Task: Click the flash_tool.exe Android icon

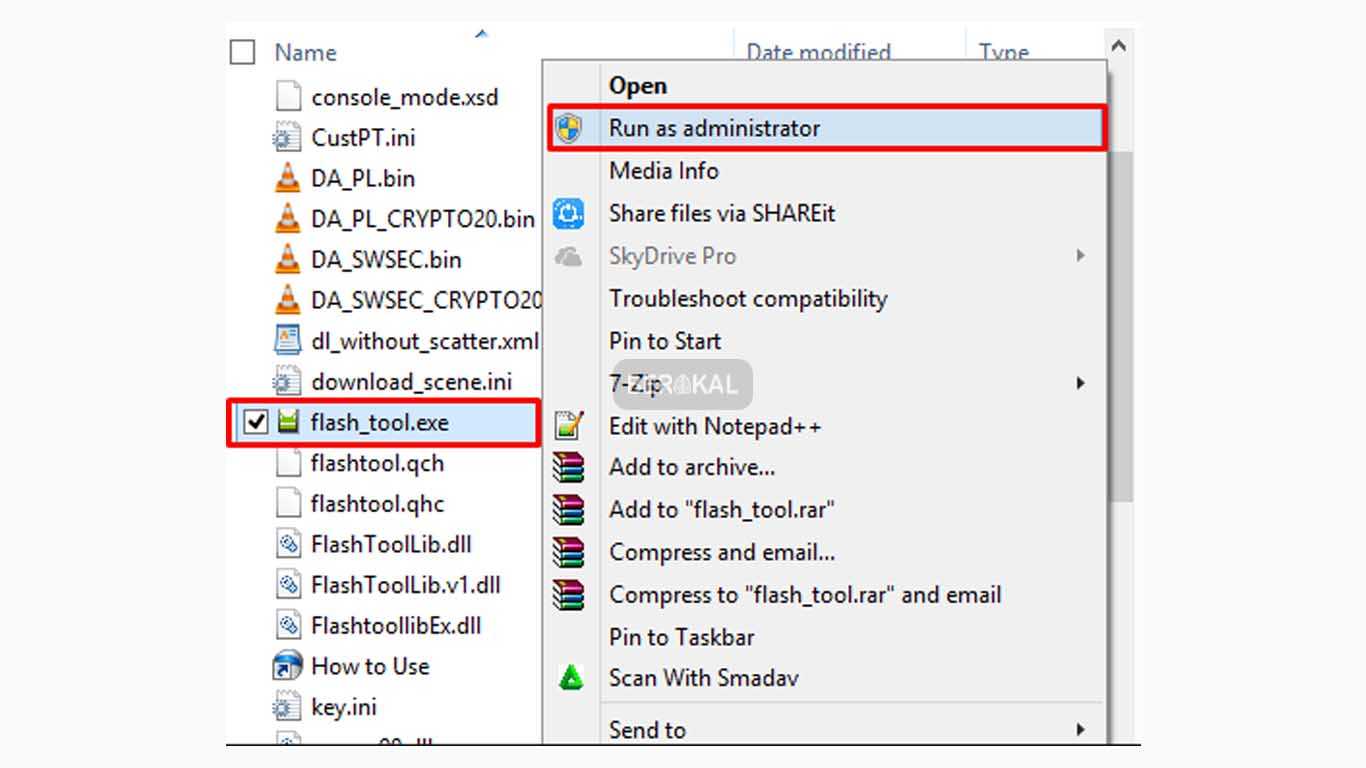Action: [288, 422]
